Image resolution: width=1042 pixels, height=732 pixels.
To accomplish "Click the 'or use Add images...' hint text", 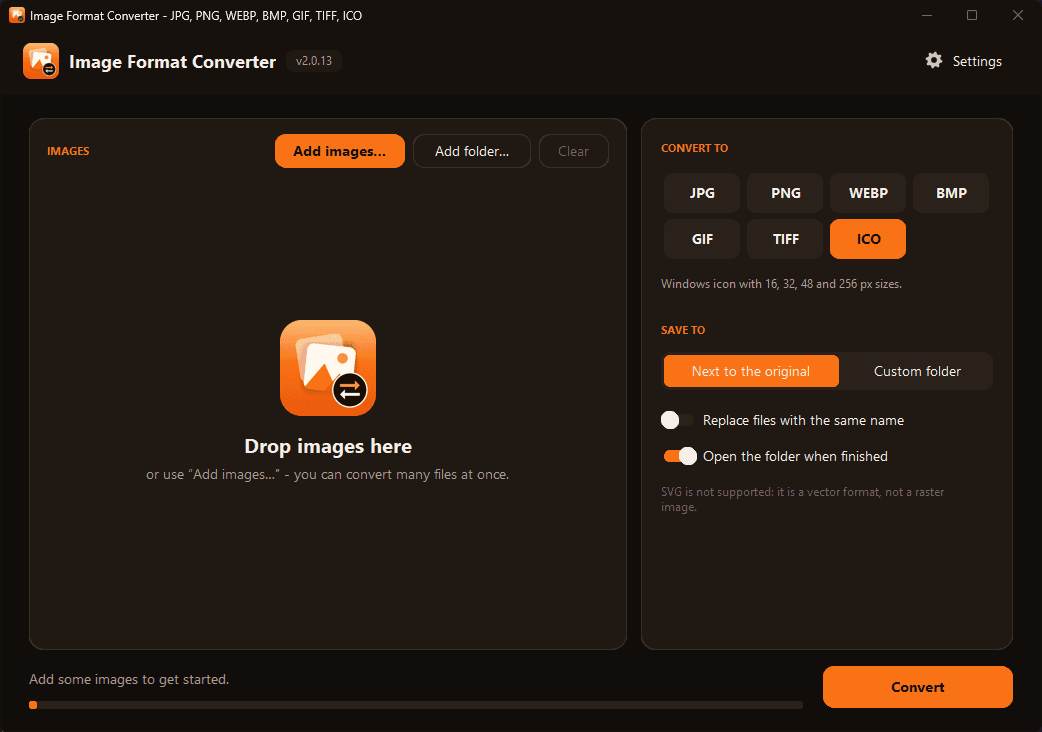I will 328,475.
